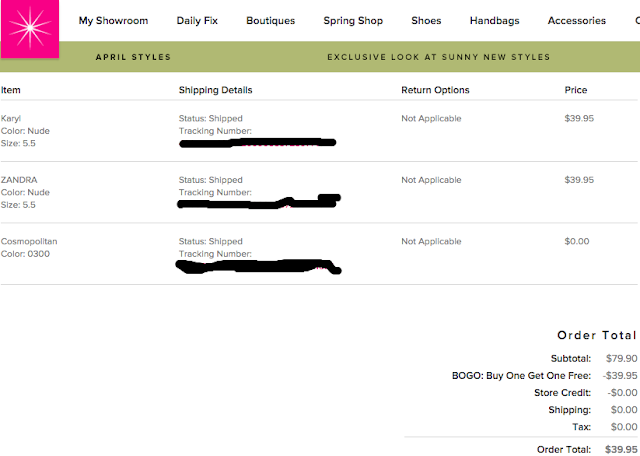Open the Exclusive Look at Sunny New Styles banner
Viewport: 640px width, 456px height.
(x=438, y=57)
